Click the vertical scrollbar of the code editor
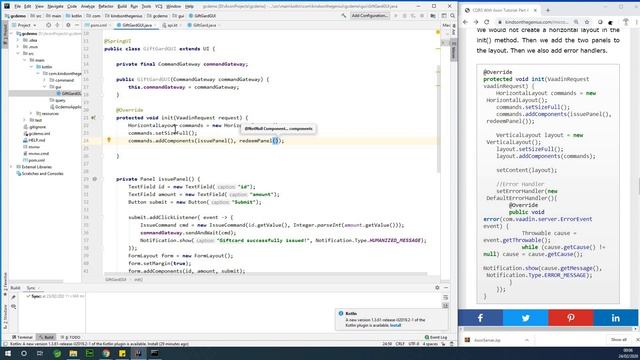The image size is (640, 360). pyautogui.click(x=438, y=118)
